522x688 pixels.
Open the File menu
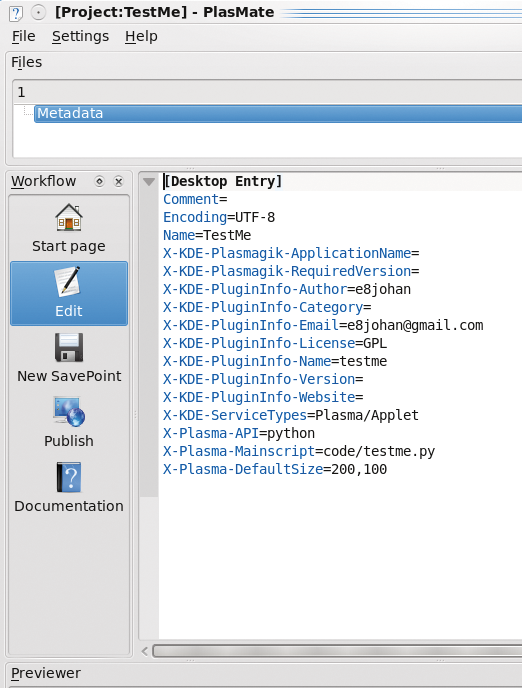click(x=23, y=36)
